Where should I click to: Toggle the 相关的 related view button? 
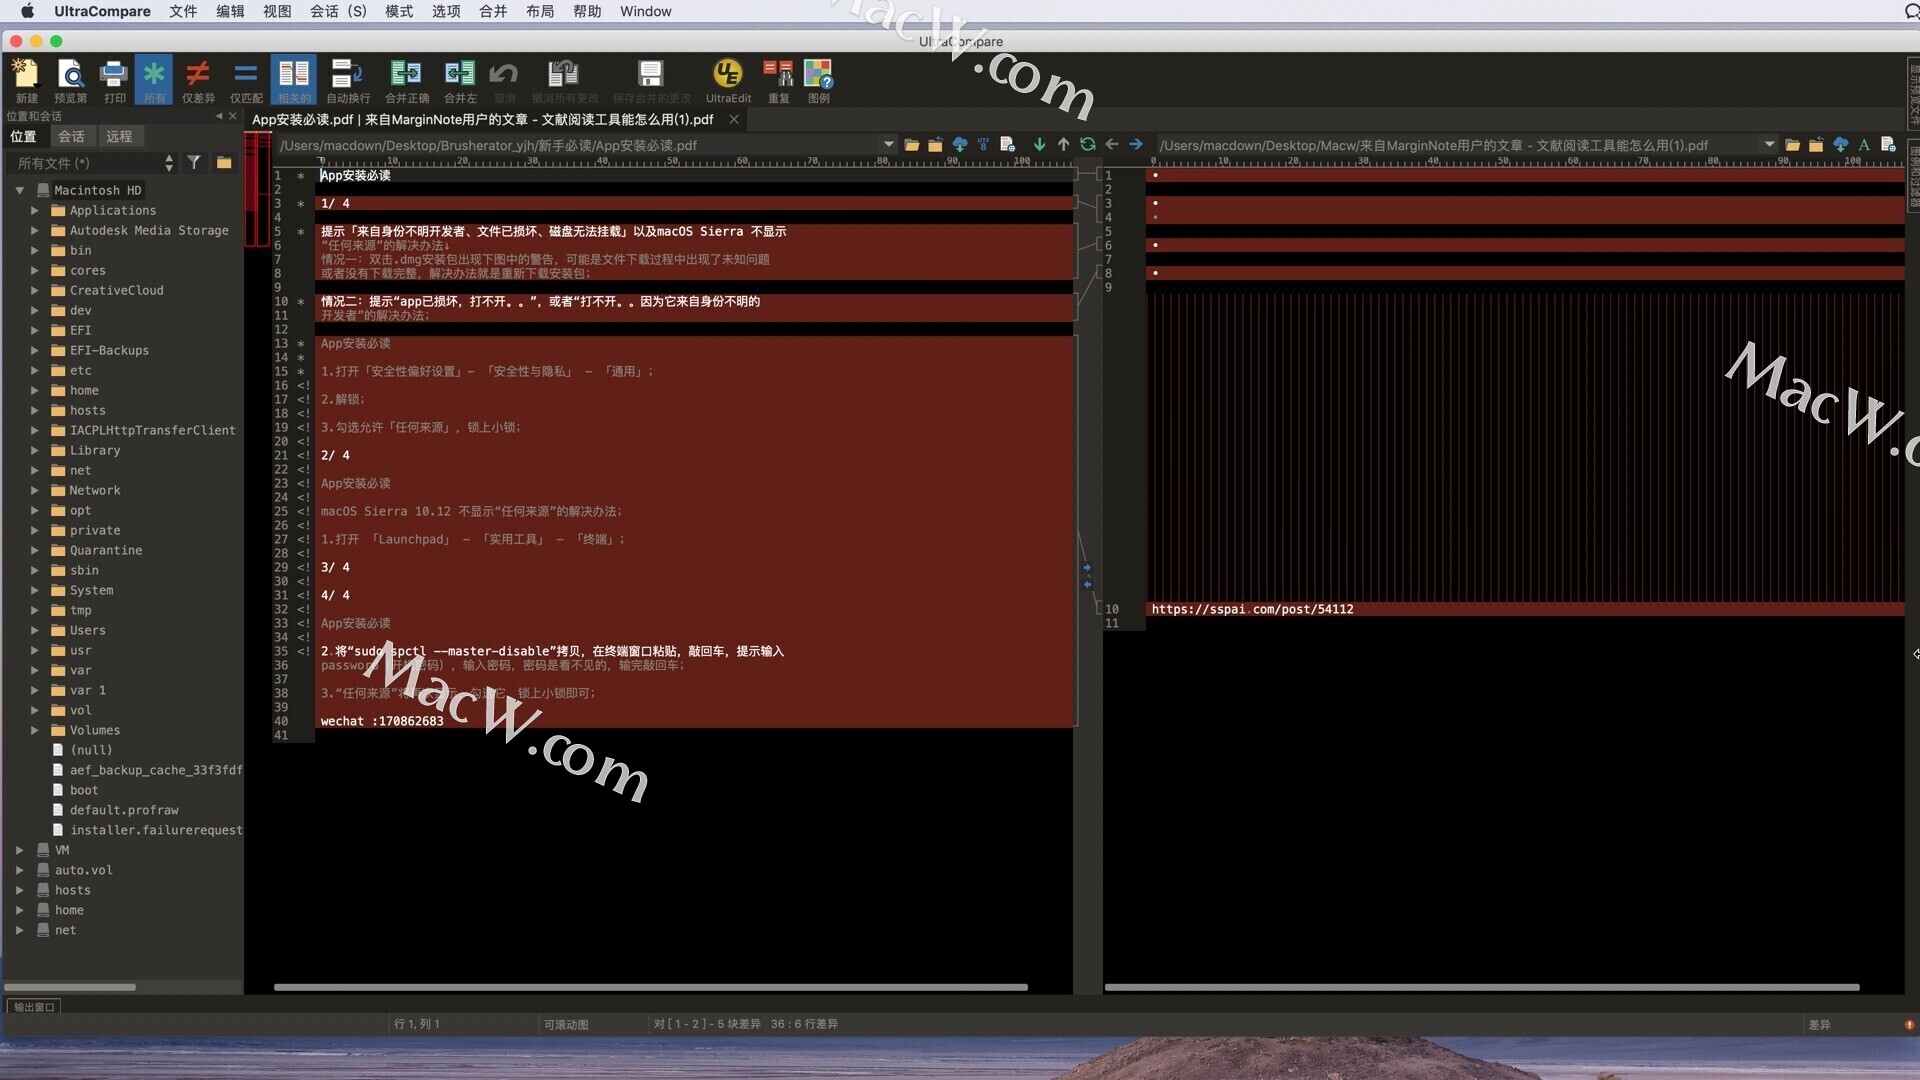point(294,80)
